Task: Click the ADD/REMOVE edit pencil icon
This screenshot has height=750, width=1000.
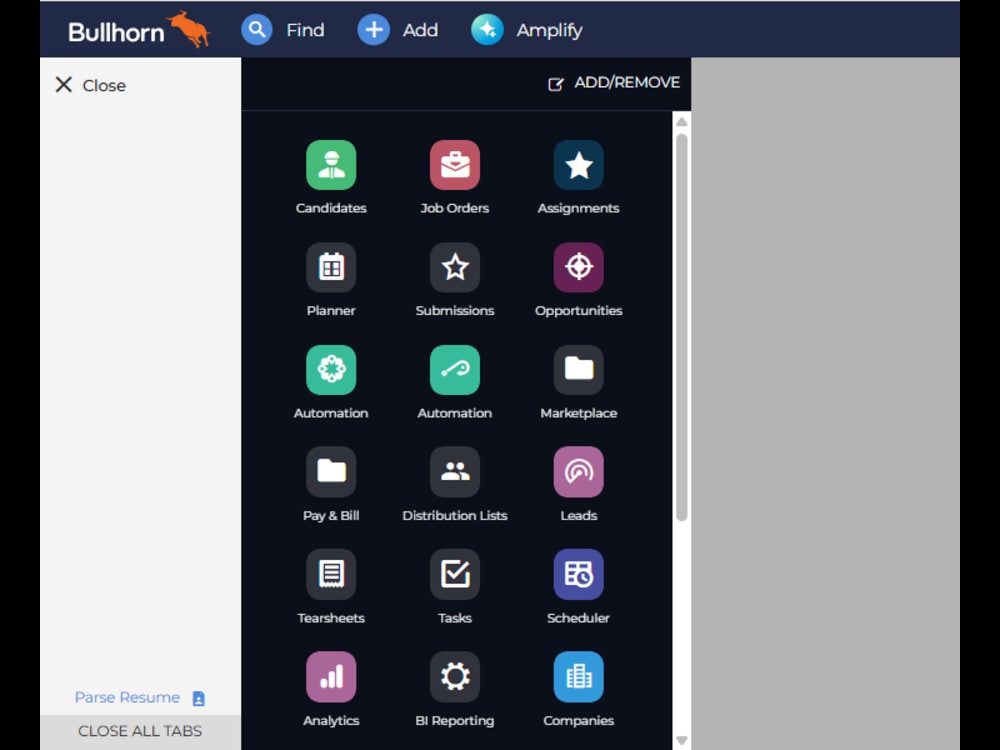Action: click(x=555, y=84)
